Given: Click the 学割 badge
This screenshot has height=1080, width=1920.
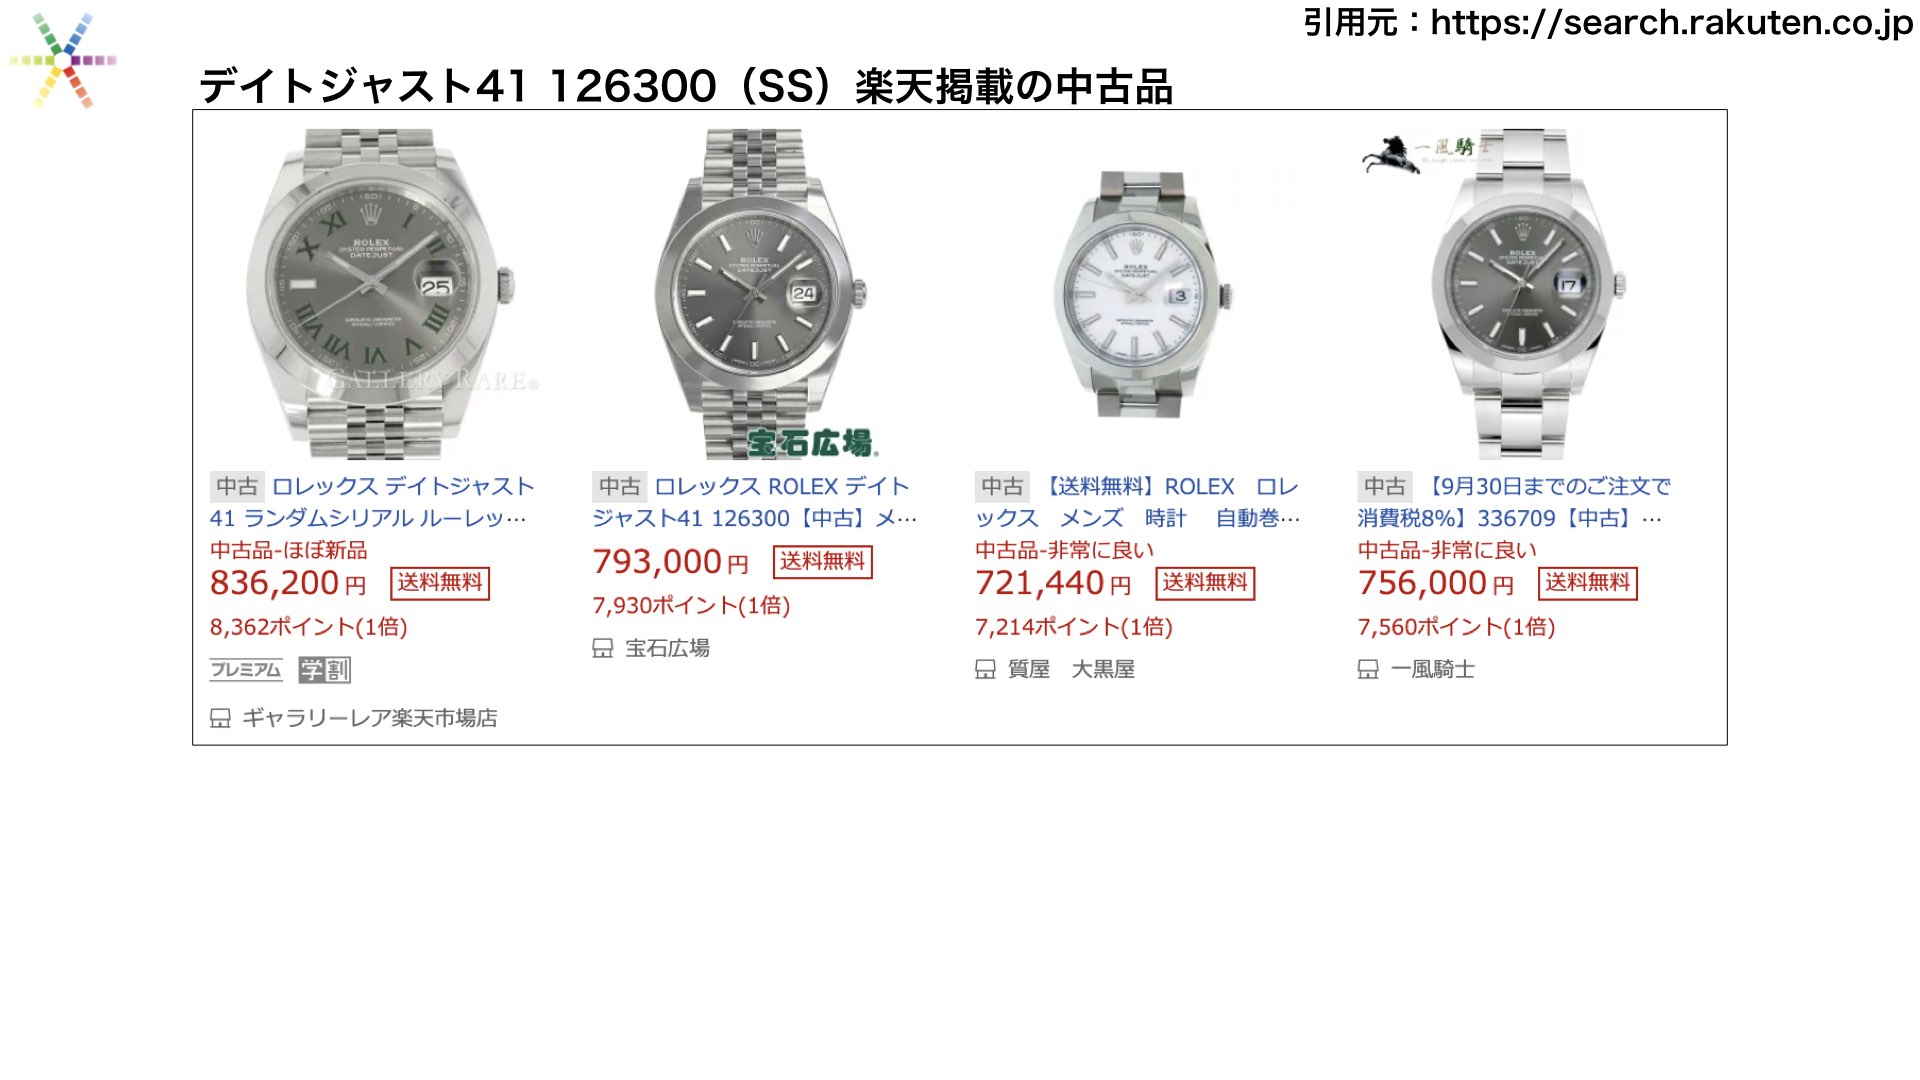Looking at the screenshot, I should pyautogui.click(x=325, y=670).
